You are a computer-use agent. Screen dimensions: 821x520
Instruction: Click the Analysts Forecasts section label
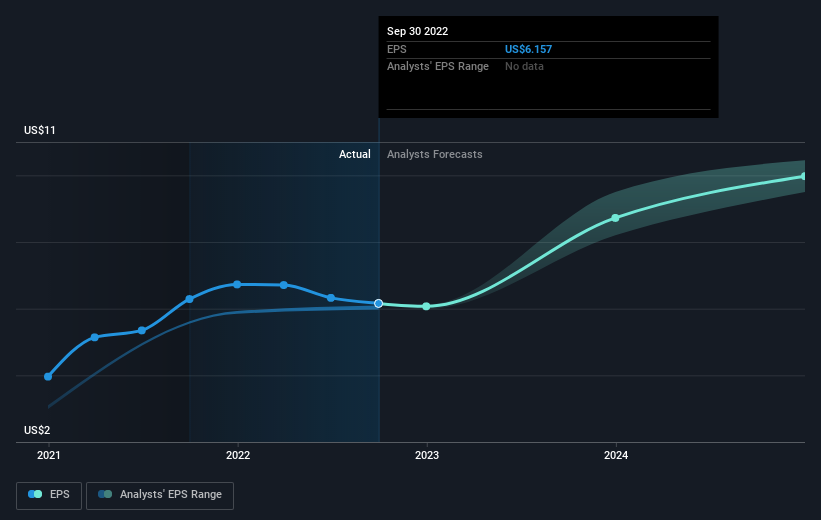tap(435, 154)
